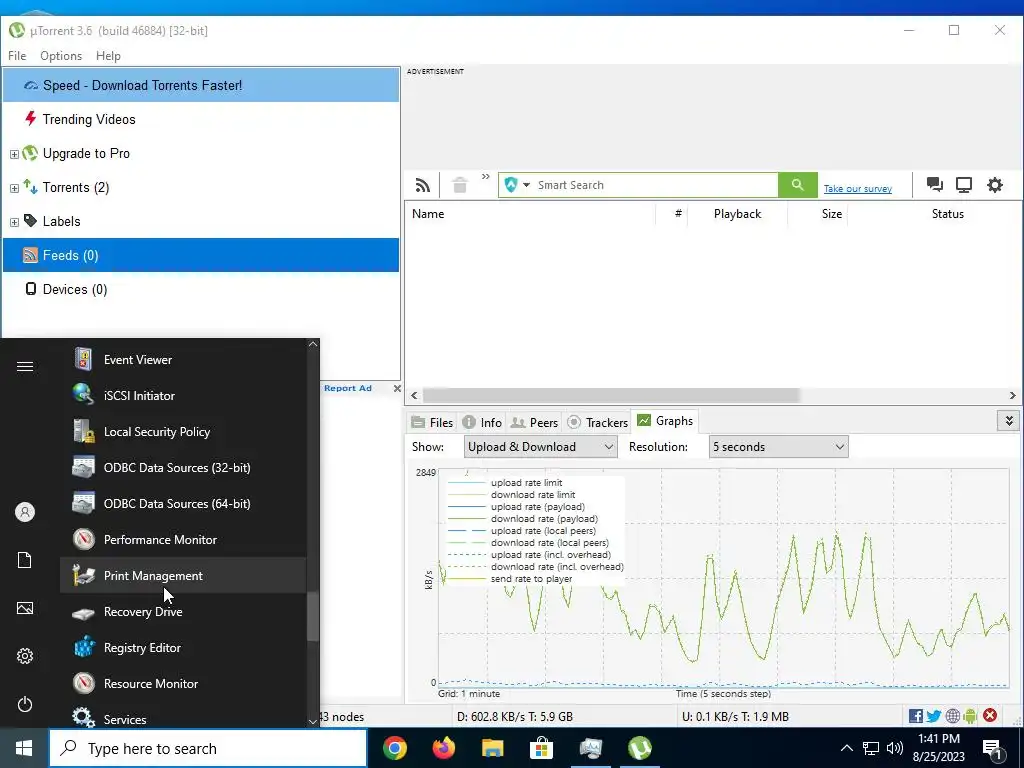The width and height of the screenshot is (1024, 768).
Task: Open ODBC Data Sources (64-bit)
Action: pos(183,504)
